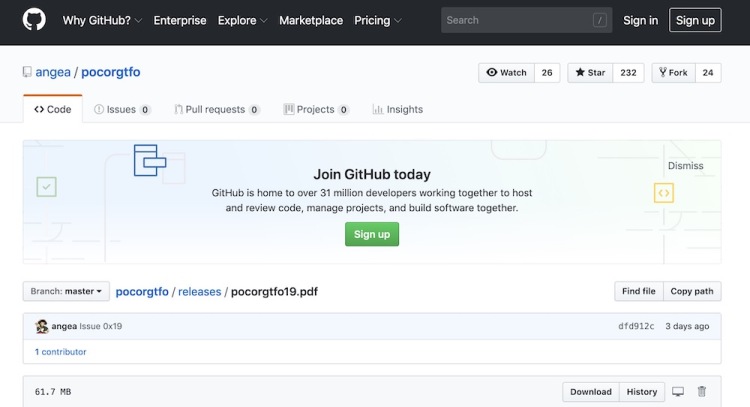Image resolution: width=750 pixels, height=407 pixels.
Task: Expand the Pricing menu
Action: coord(378,20)
